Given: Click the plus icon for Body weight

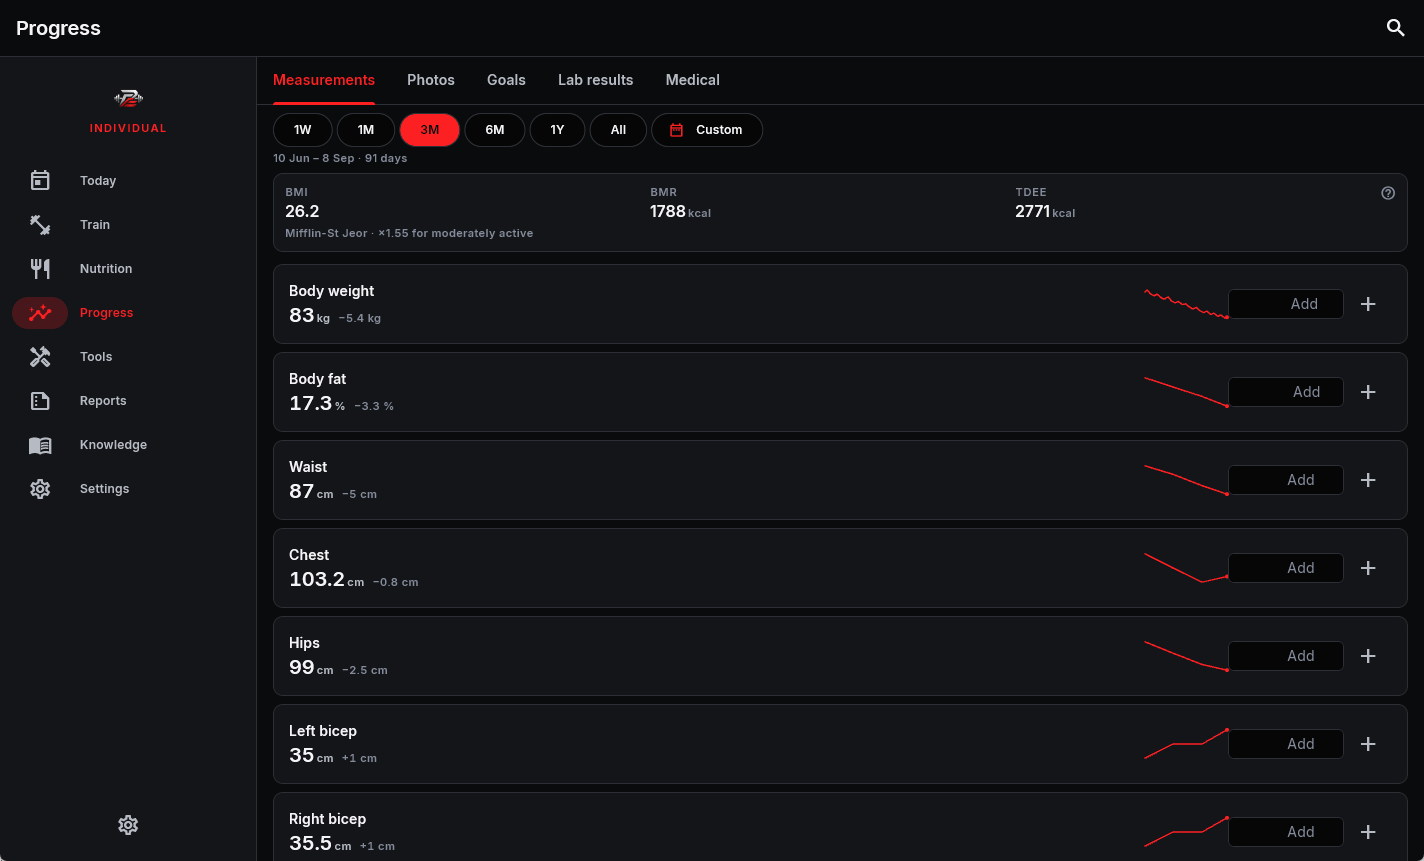Looking at the screenshot, I should 1369,304.
